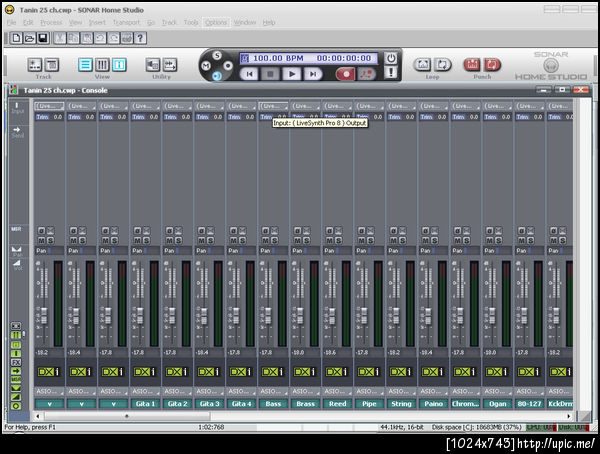
Task: Click the right red Punch icon
Action: [x=492, y=65]
